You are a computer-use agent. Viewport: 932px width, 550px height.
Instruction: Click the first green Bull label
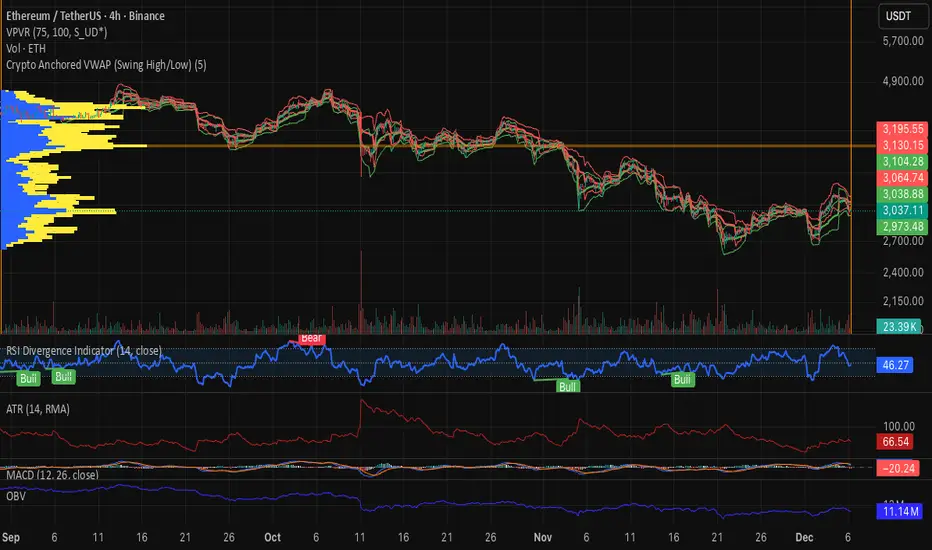tap(28, 378)
